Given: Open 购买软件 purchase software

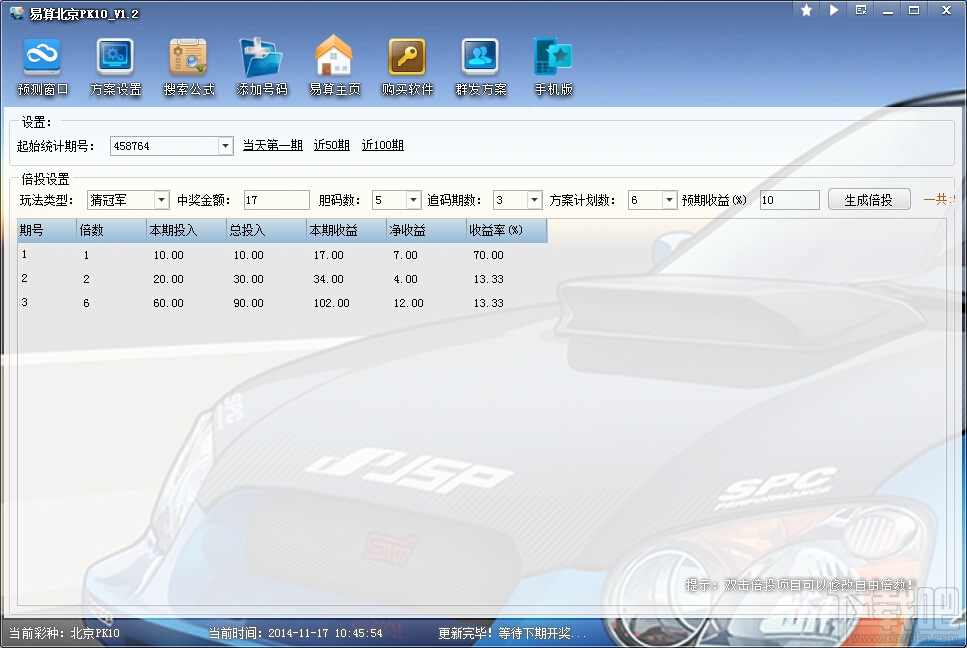Looking at the screenshot, I should pos(407,66).
